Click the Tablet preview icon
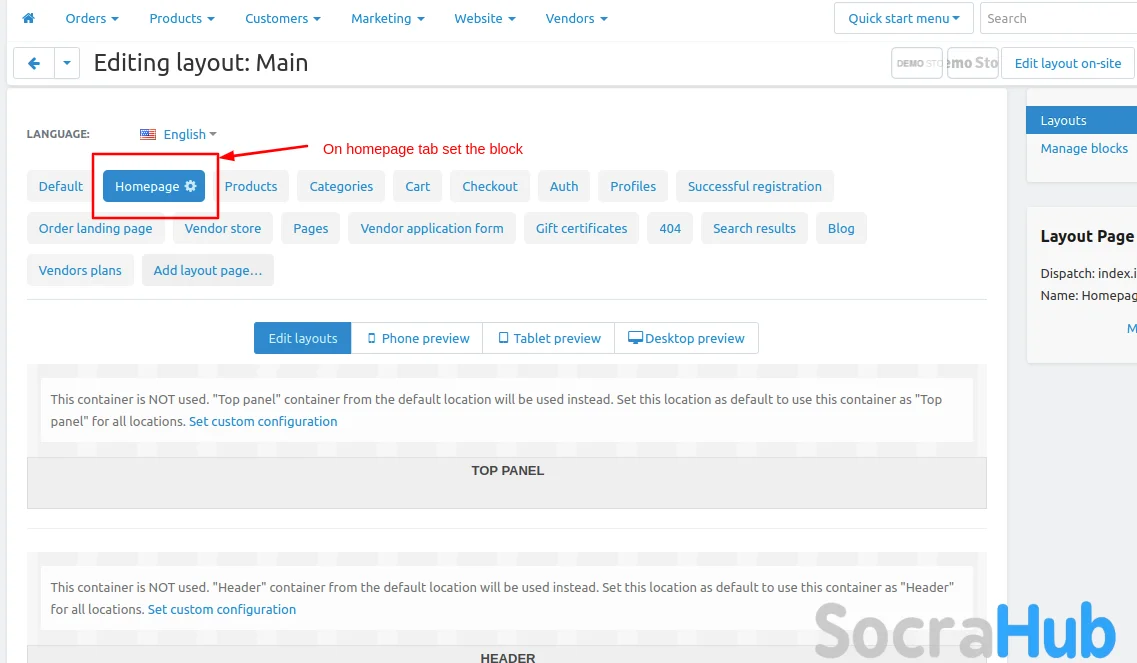 point(503,338)
